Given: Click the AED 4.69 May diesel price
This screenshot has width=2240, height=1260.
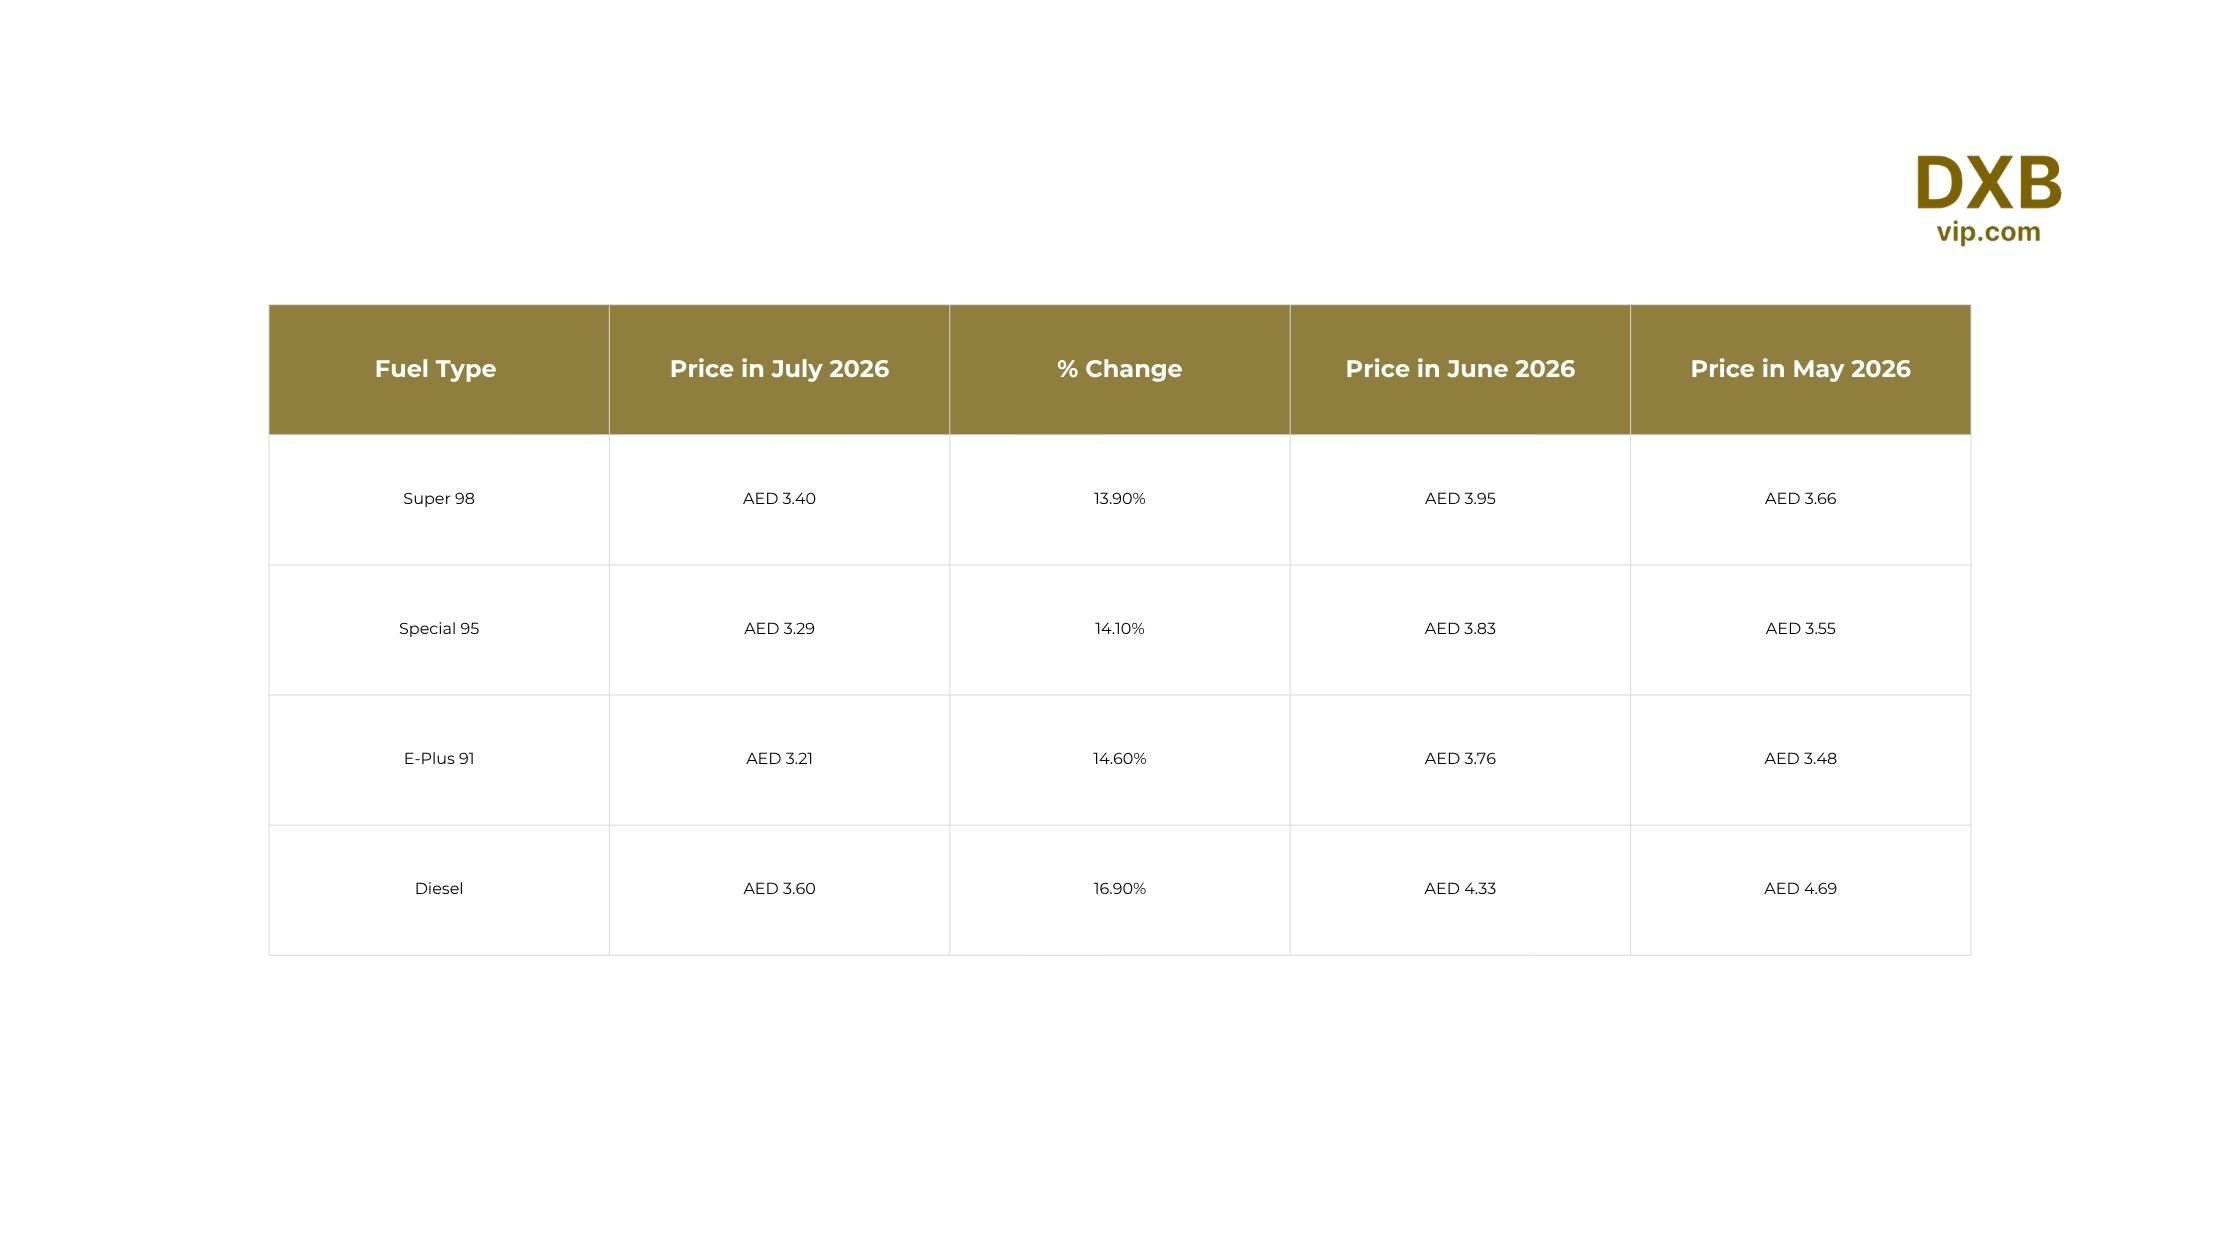Looking at the screenshot, I should 1800,889.
